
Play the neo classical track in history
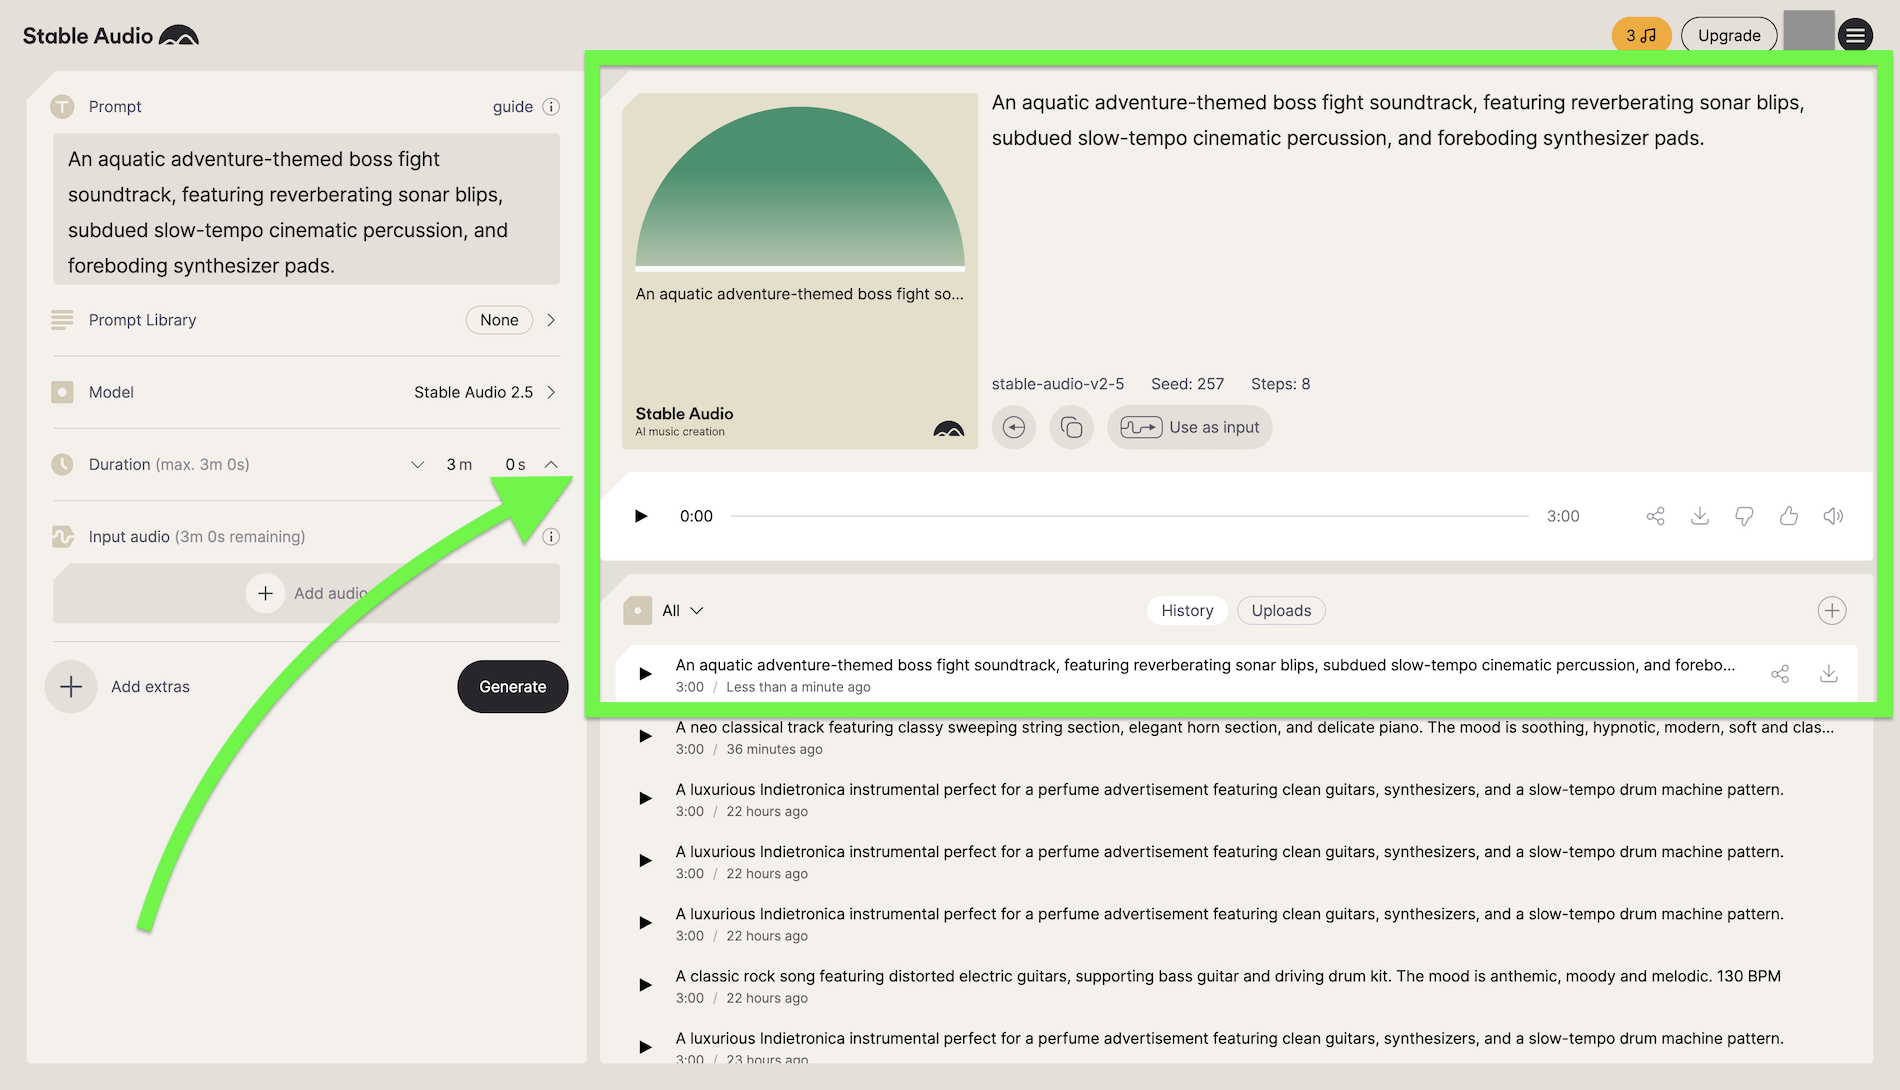[x=645, y=737]
